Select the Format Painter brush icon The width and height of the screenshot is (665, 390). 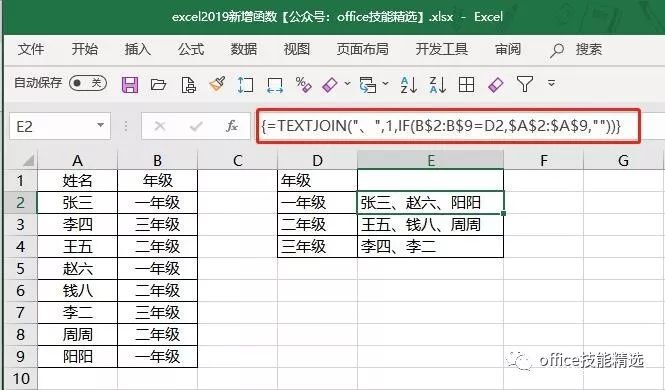[x=217, y=84]
